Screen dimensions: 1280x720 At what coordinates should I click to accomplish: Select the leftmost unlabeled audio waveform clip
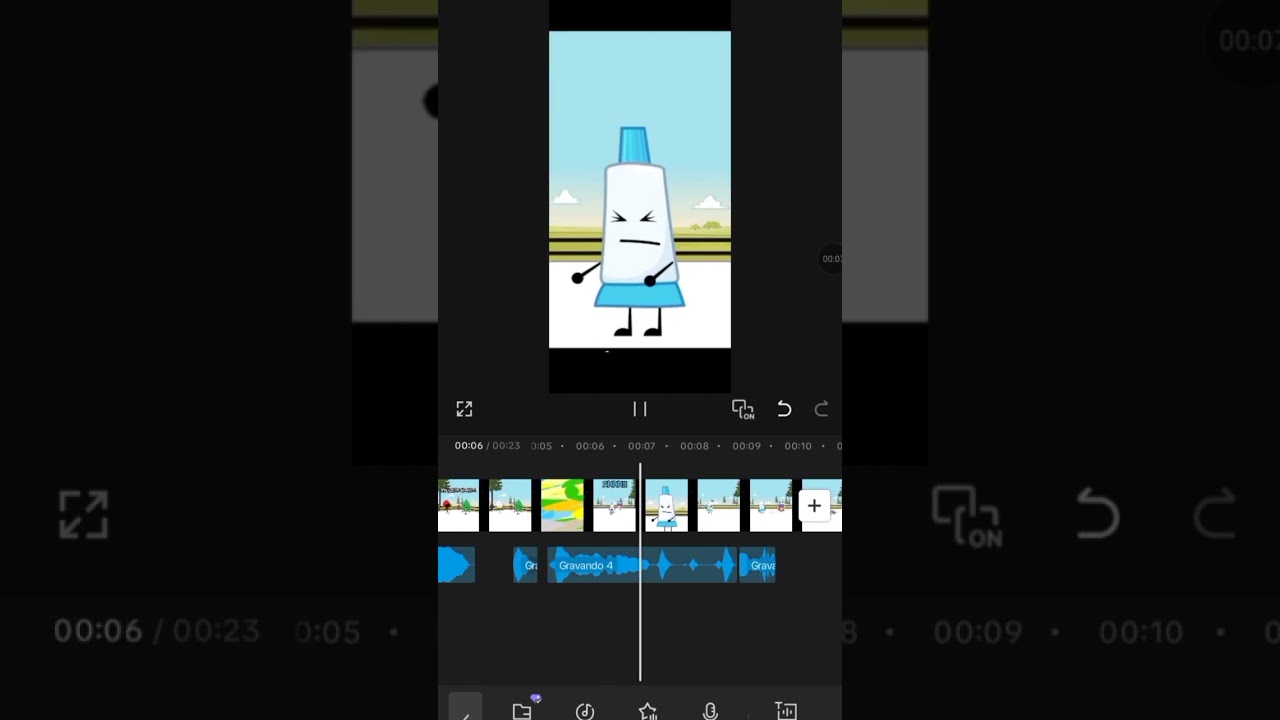point(456,565)
